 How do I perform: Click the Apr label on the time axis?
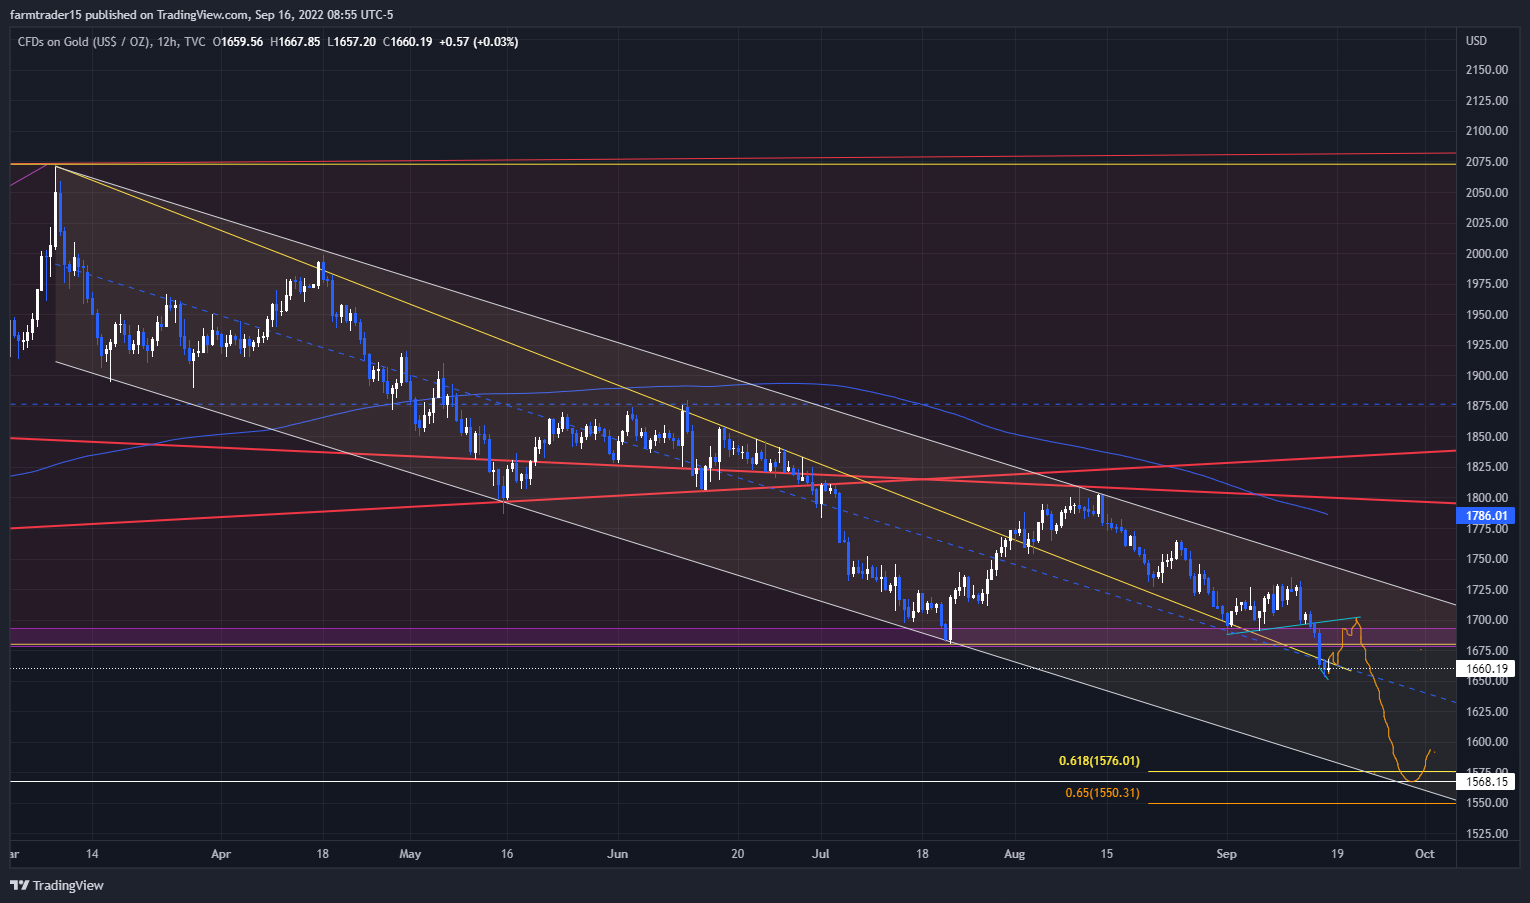tap(221, 854)
